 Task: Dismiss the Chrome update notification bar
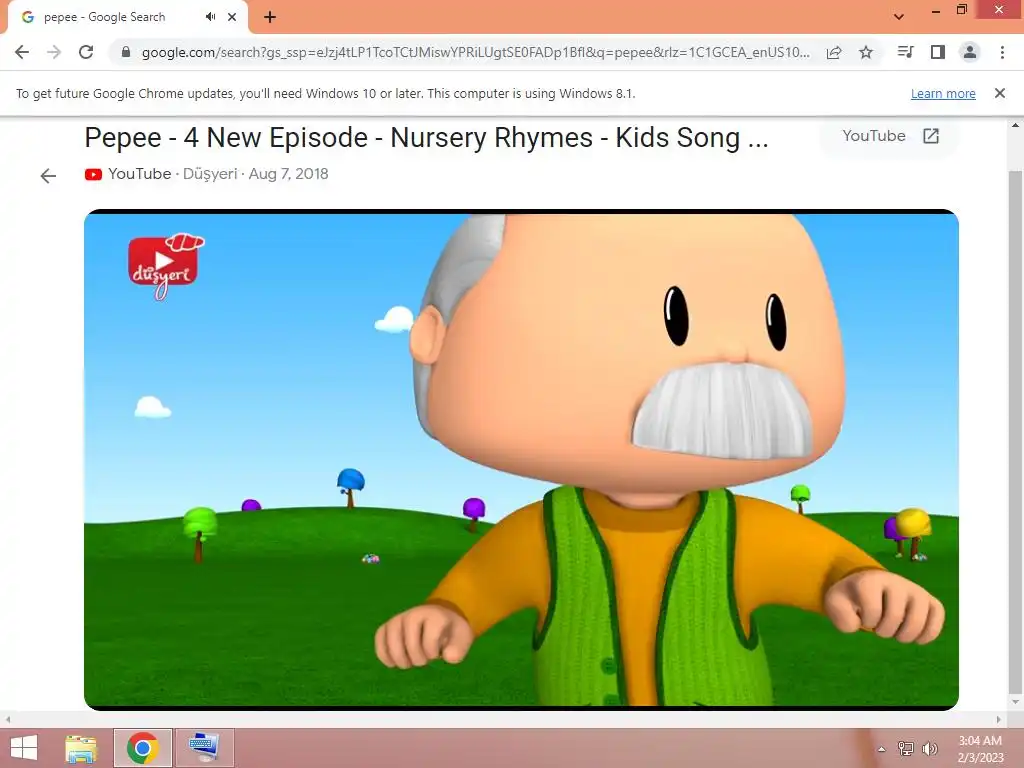[1000, 93]
